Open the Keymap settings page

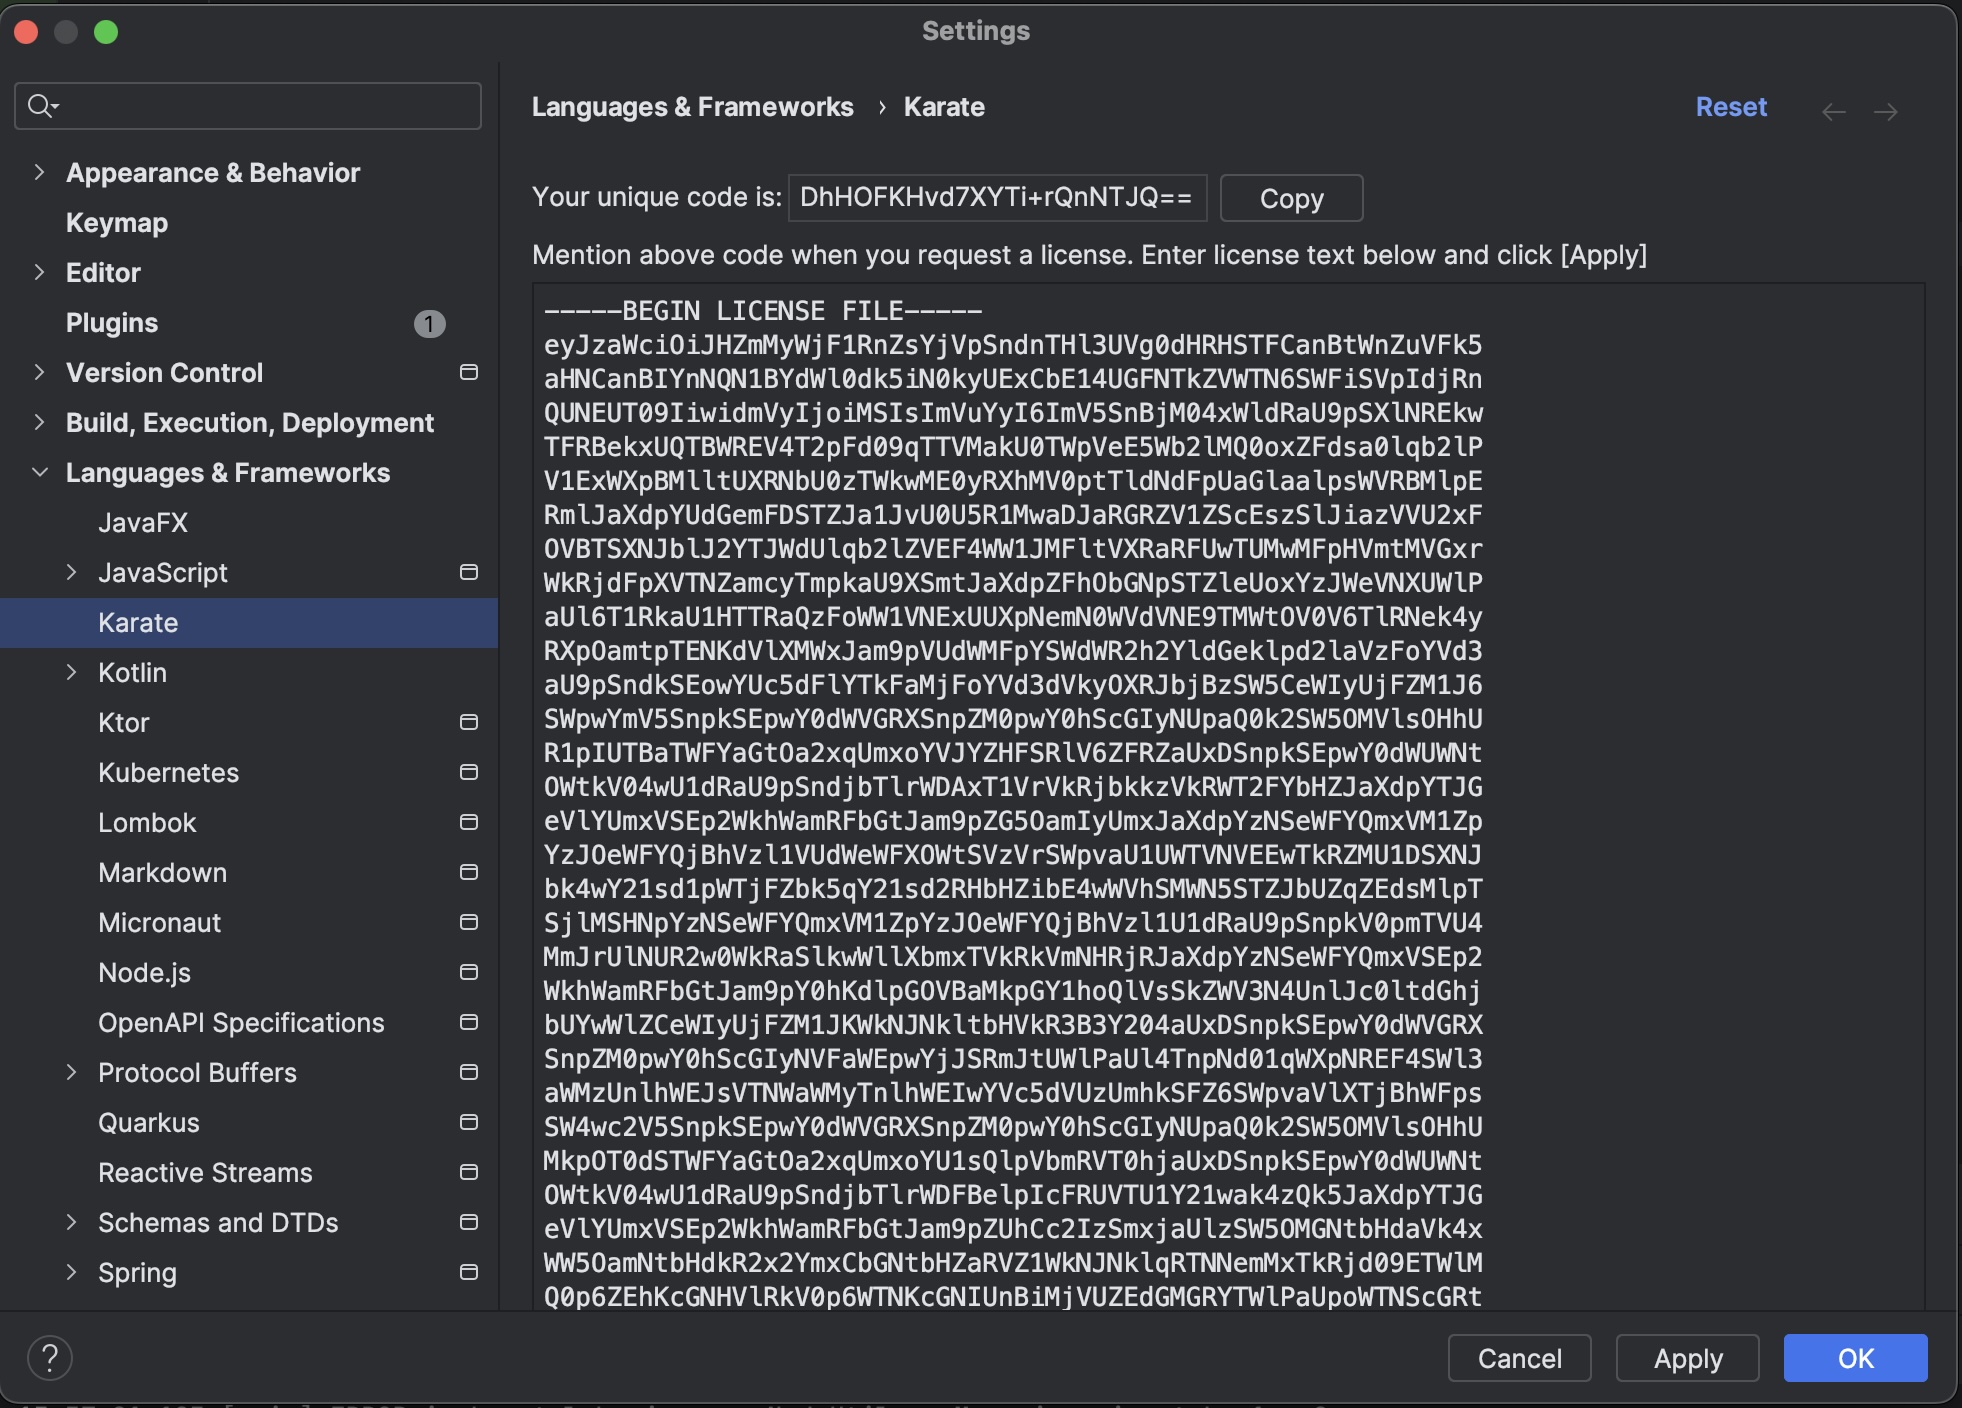coord(117,223)
